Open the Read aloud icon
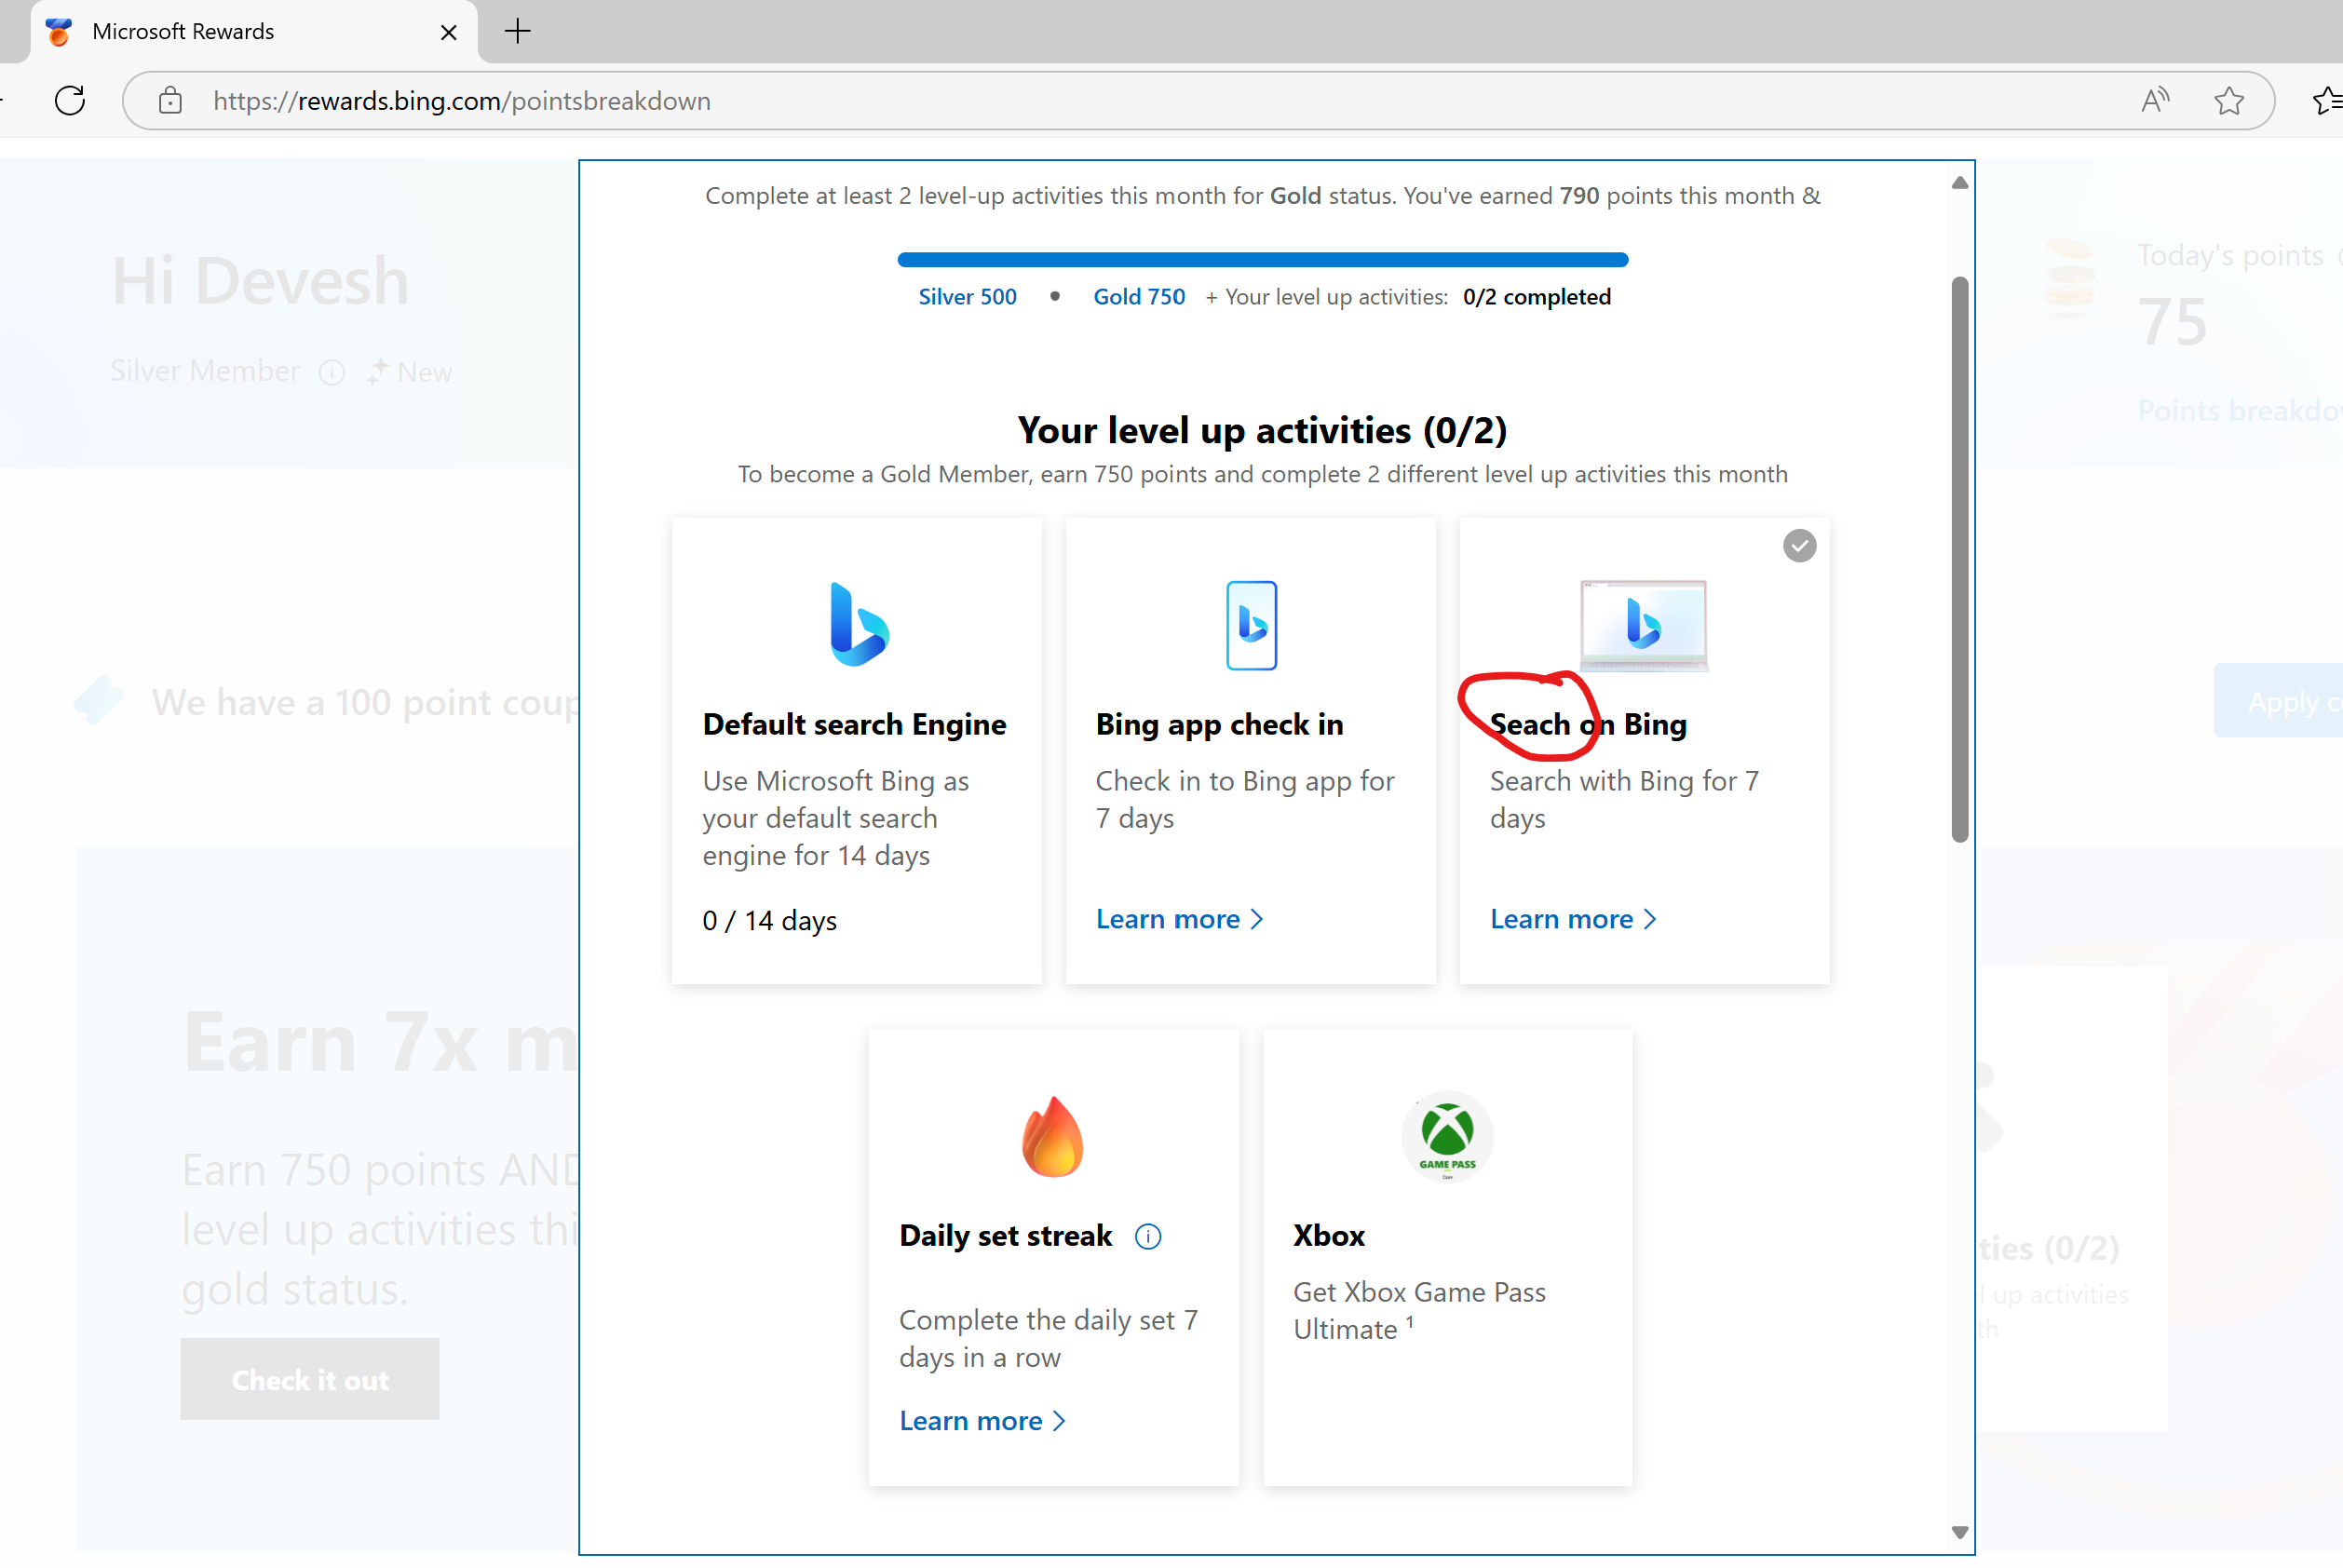 click(2154, 101)
